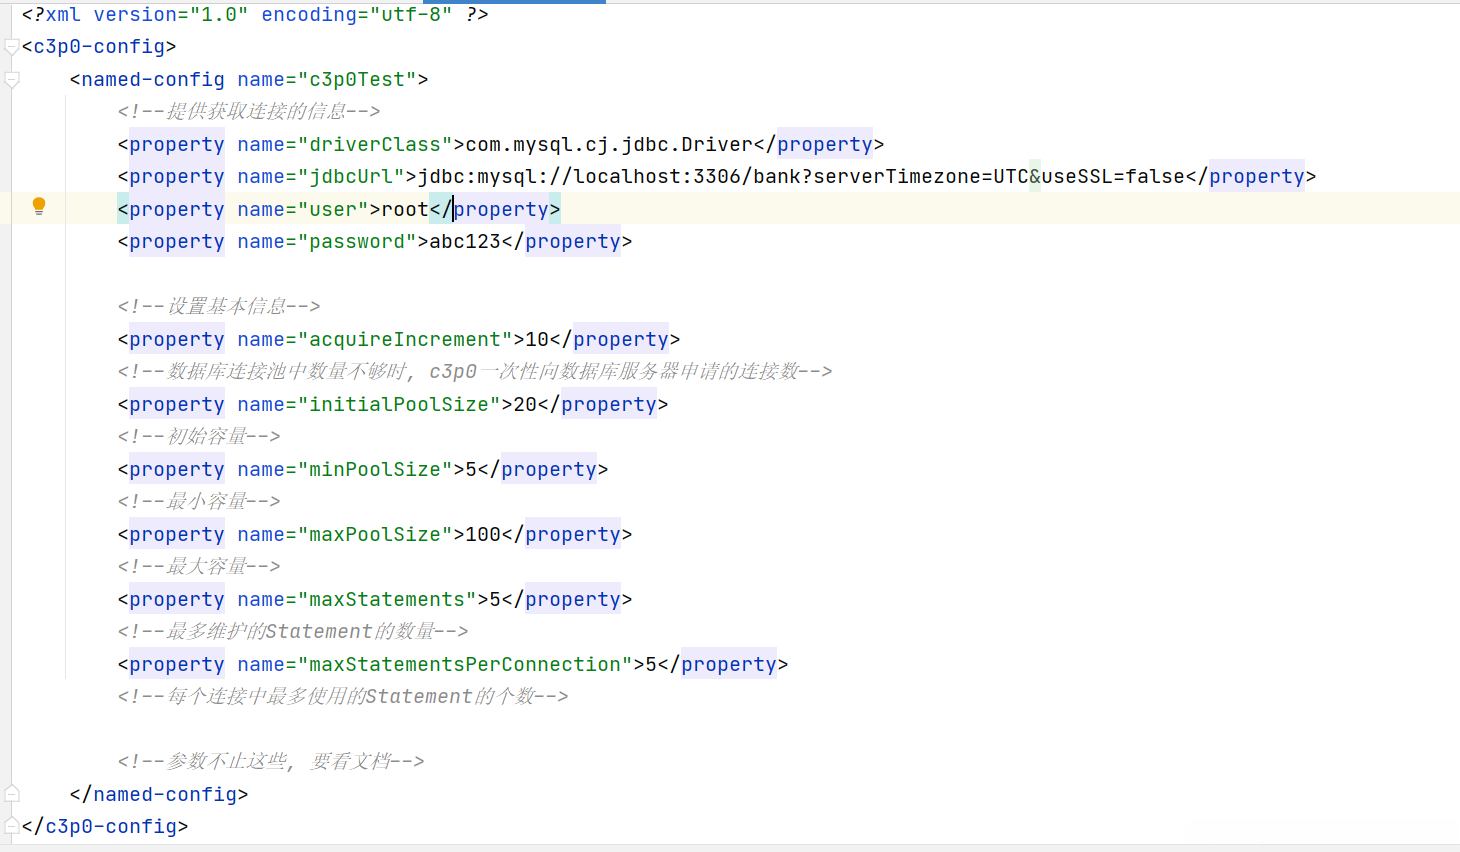Click the password value abc123

[x=465, y=242]
